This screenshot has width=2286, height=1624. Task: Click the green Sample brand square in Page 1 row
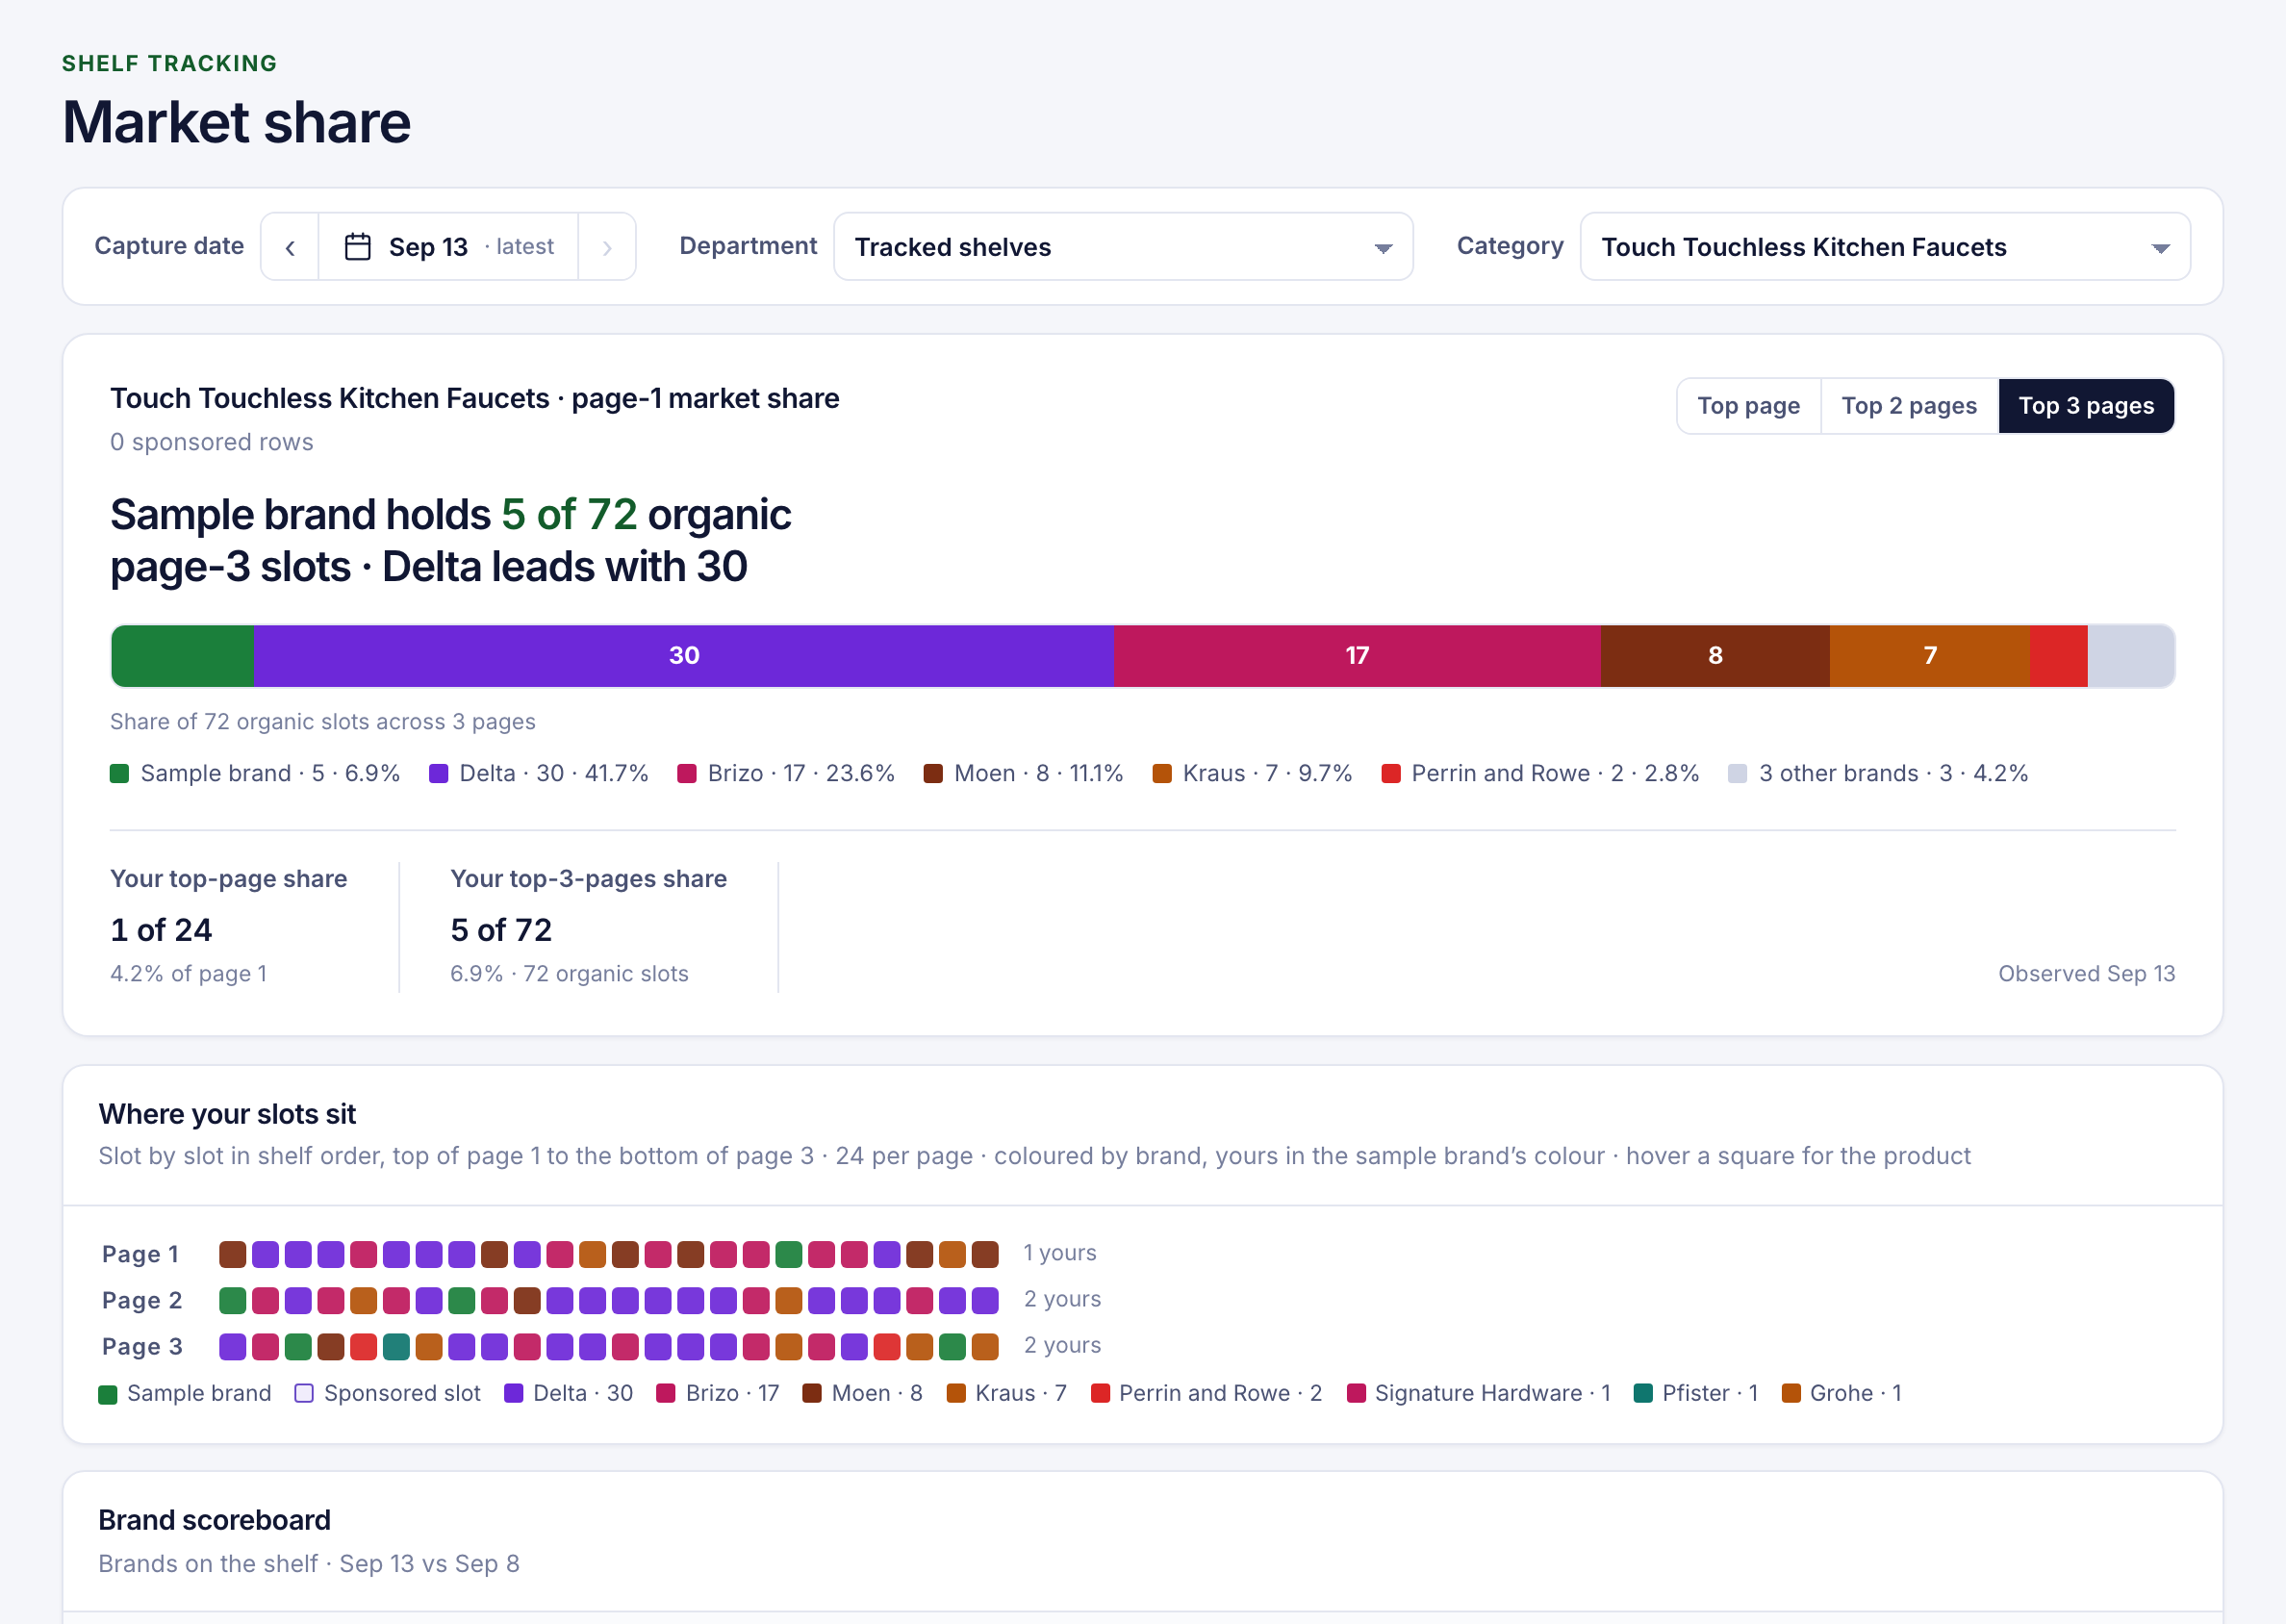tap(789, 1254)
